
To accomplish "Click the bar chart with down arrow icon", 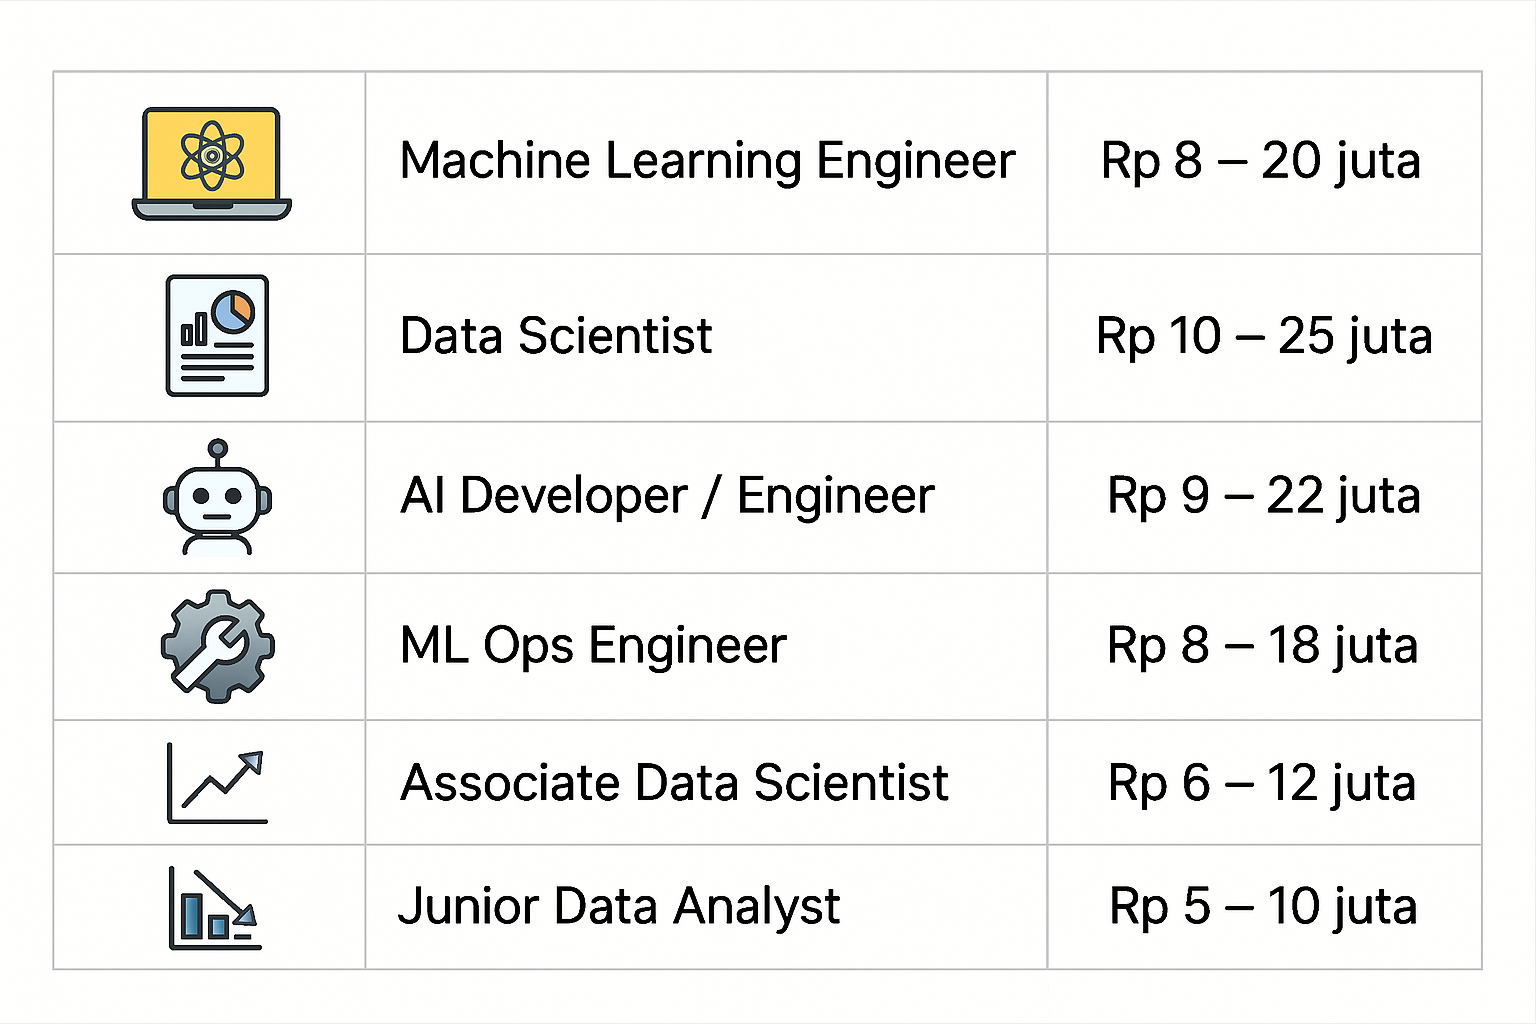I will coord(214,908).
